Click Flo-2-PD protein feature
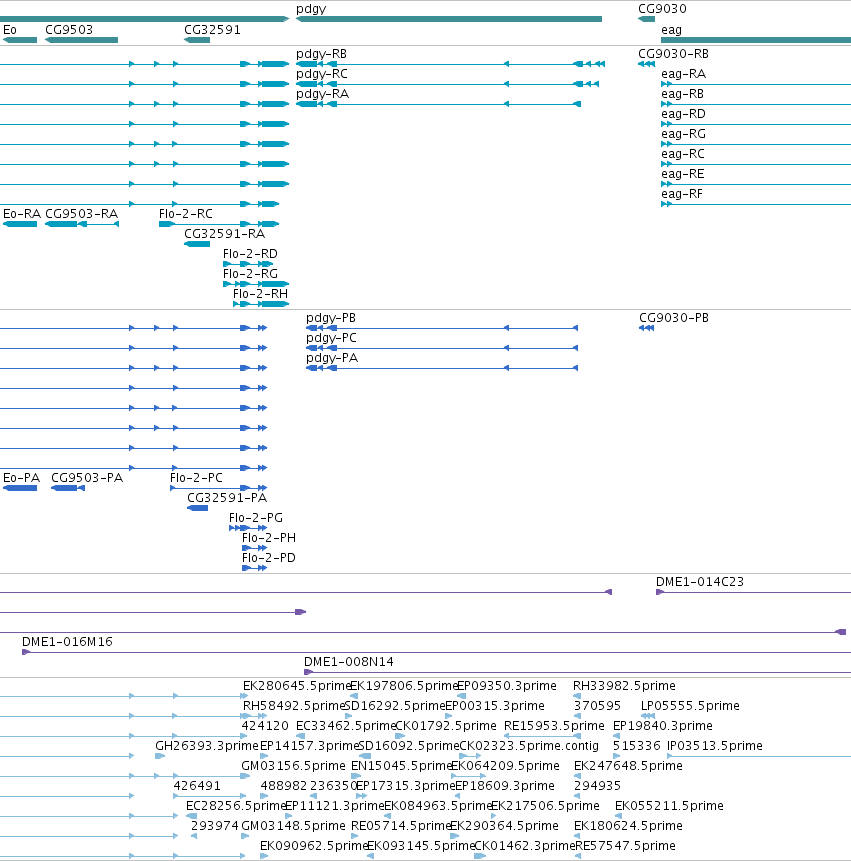Viewport: 851px width, 861px height. coord(255,568)
